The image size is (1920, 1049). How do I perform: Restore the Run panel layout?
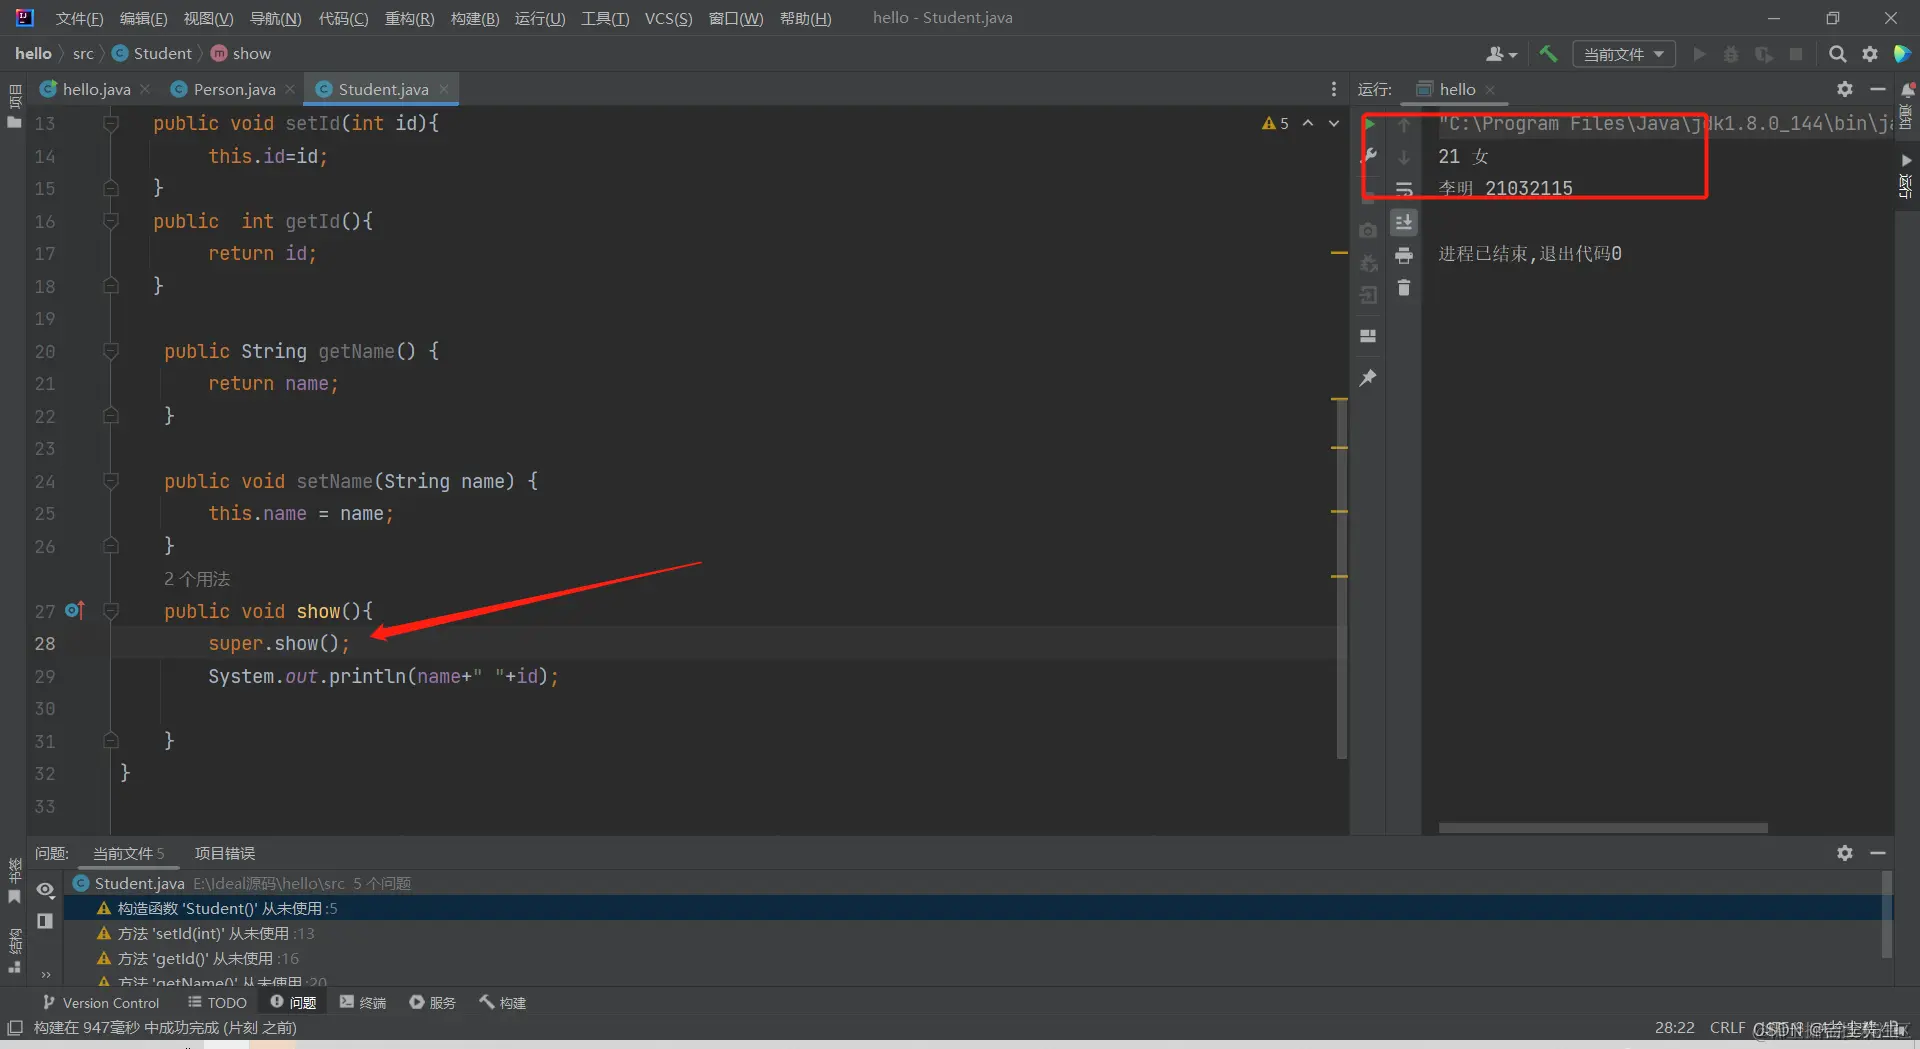(x=1368, y=336)
